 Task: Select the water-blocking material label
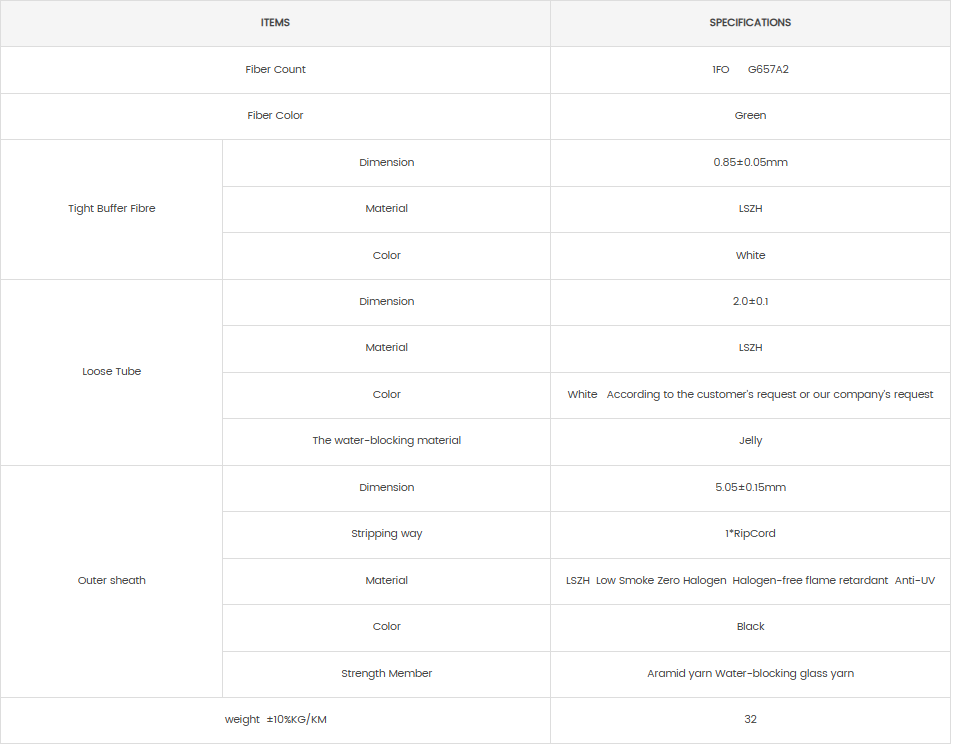(386, 440)
